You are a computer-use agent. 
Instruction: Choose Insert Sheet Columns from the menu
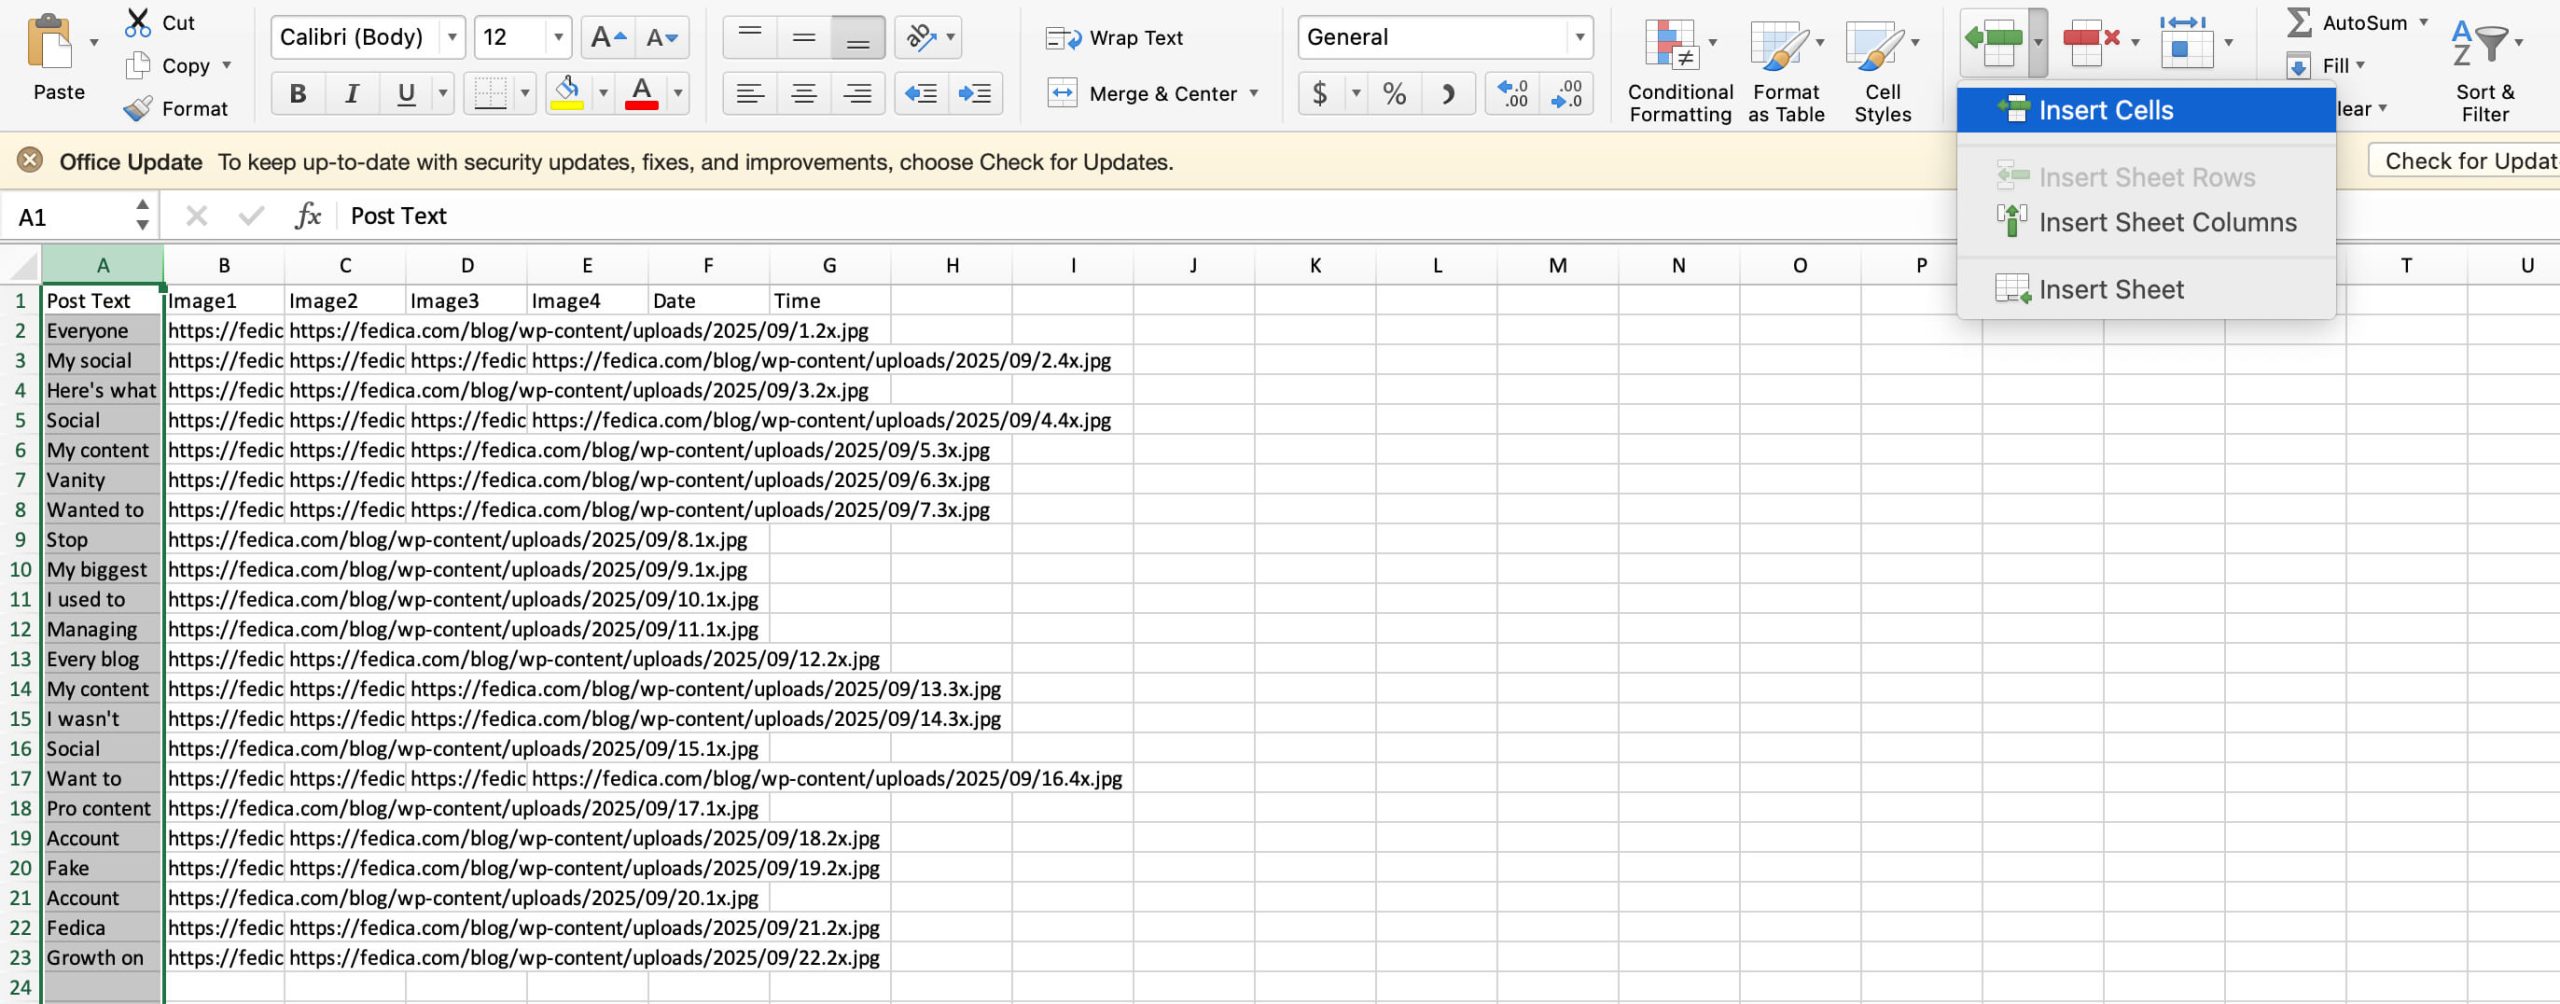[x=2166, y=222]
